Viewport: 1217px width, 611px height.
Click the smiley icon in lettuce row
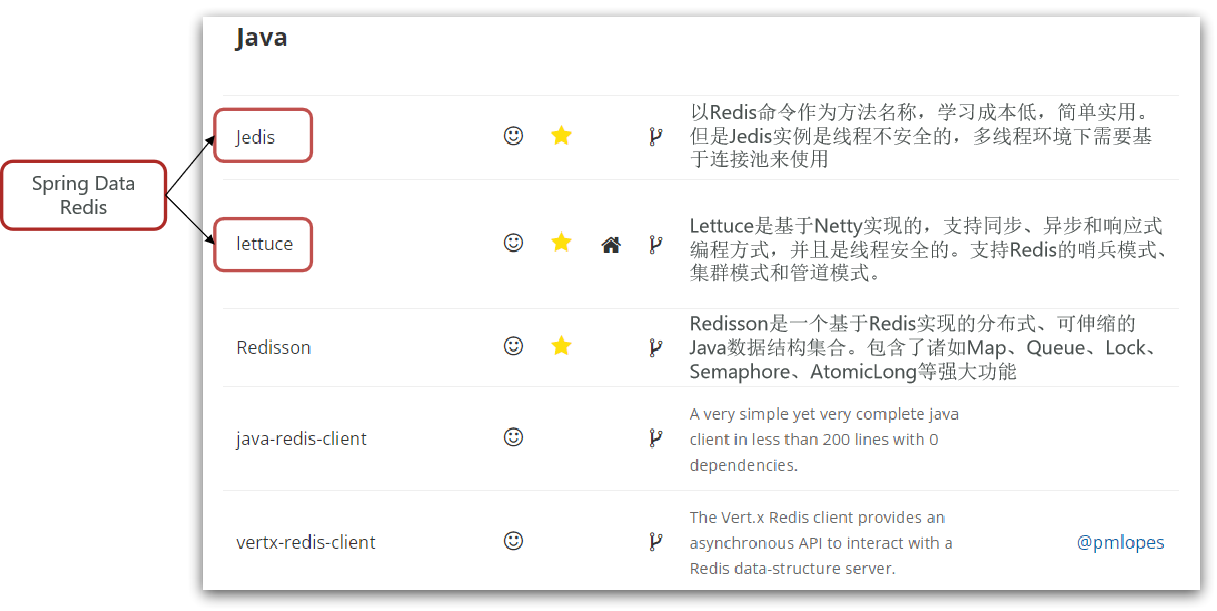513,243
